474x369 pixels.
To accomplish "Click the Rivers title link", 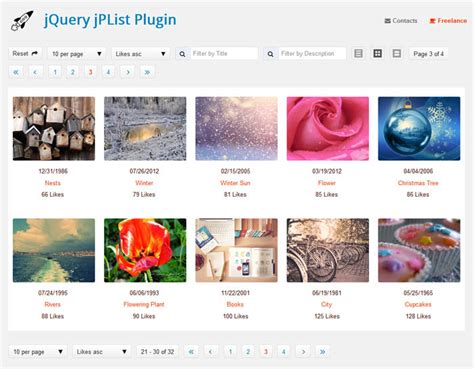I will (x=53, y=304).
